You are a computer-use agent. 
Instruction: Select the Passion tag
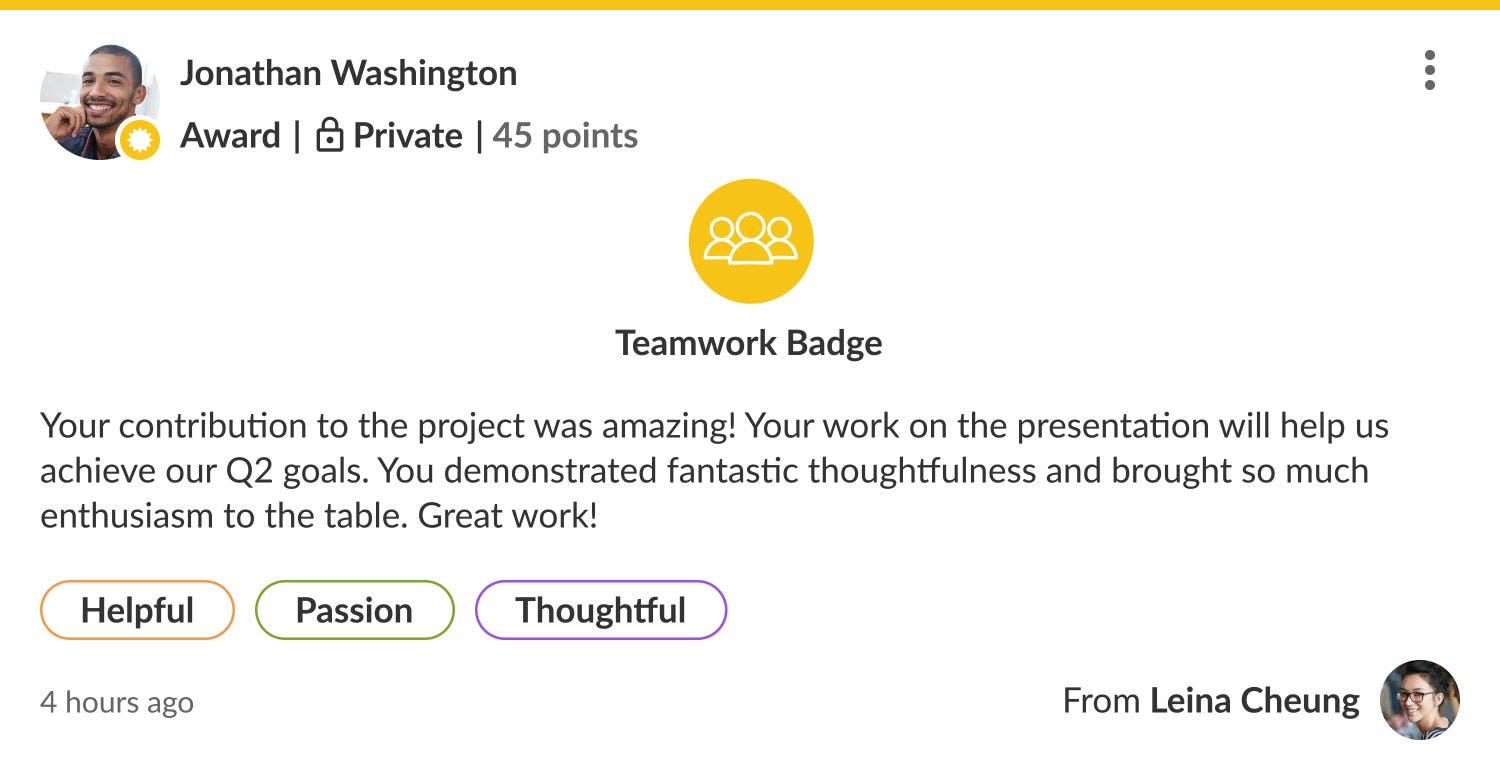354,610
